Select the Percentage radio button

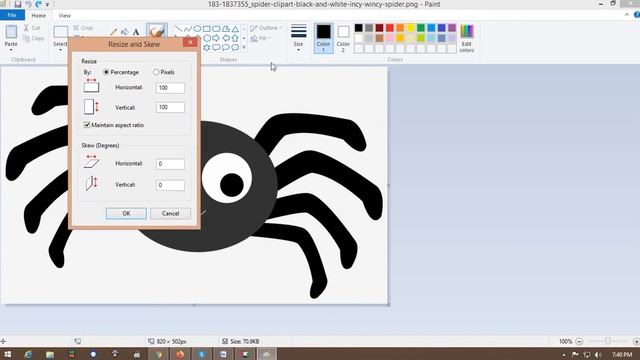coord(106,72)
